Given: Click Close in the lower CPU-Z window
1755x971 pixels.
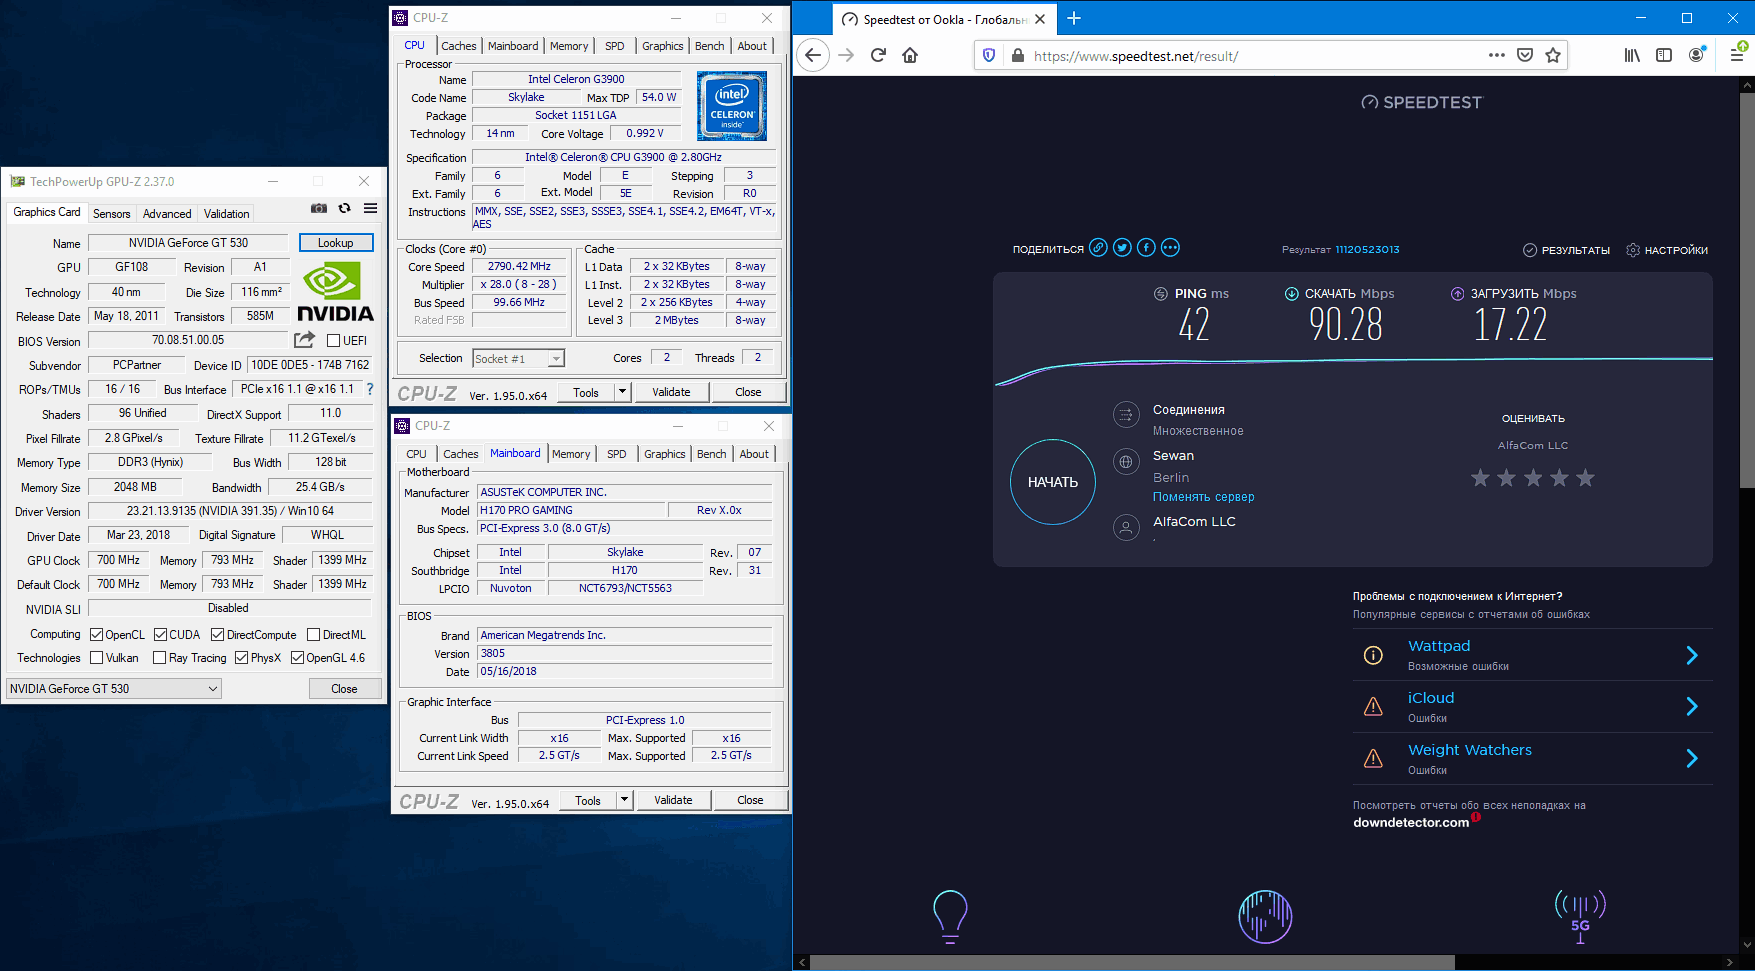Looking at the screenshot, I should [750, 800].
